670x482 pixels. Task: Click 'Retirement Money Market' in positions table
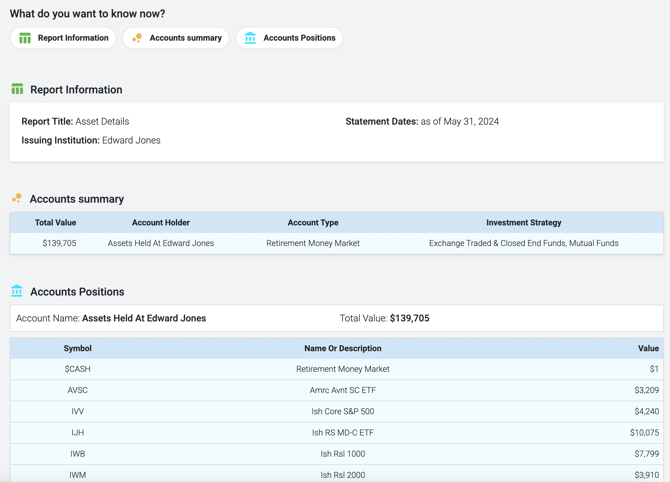[343, 369]
